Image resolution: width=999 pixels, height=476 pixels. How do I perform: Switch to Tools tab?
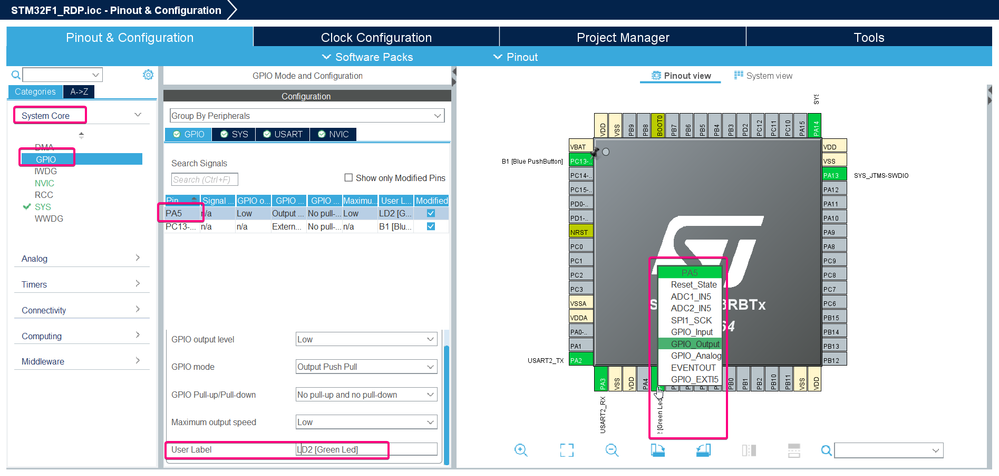869,38
